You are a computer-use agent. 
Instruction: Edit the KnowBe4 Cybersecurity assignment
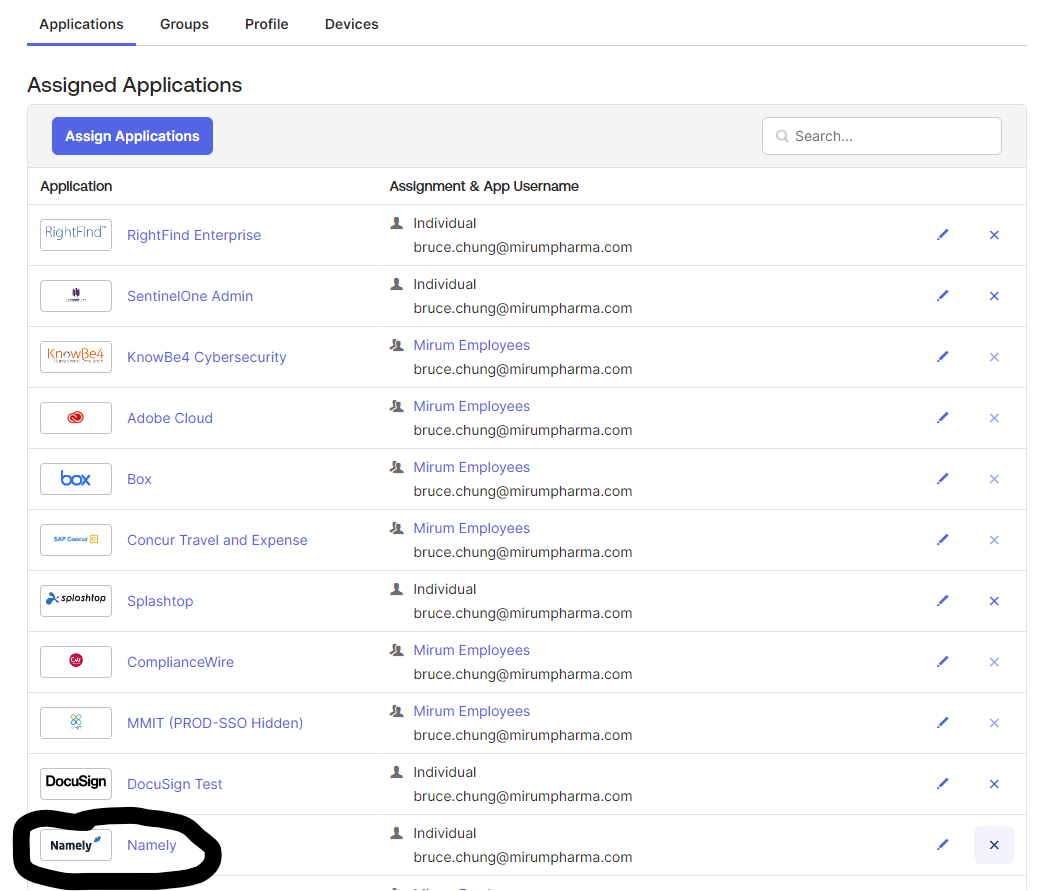pos(942,357)
